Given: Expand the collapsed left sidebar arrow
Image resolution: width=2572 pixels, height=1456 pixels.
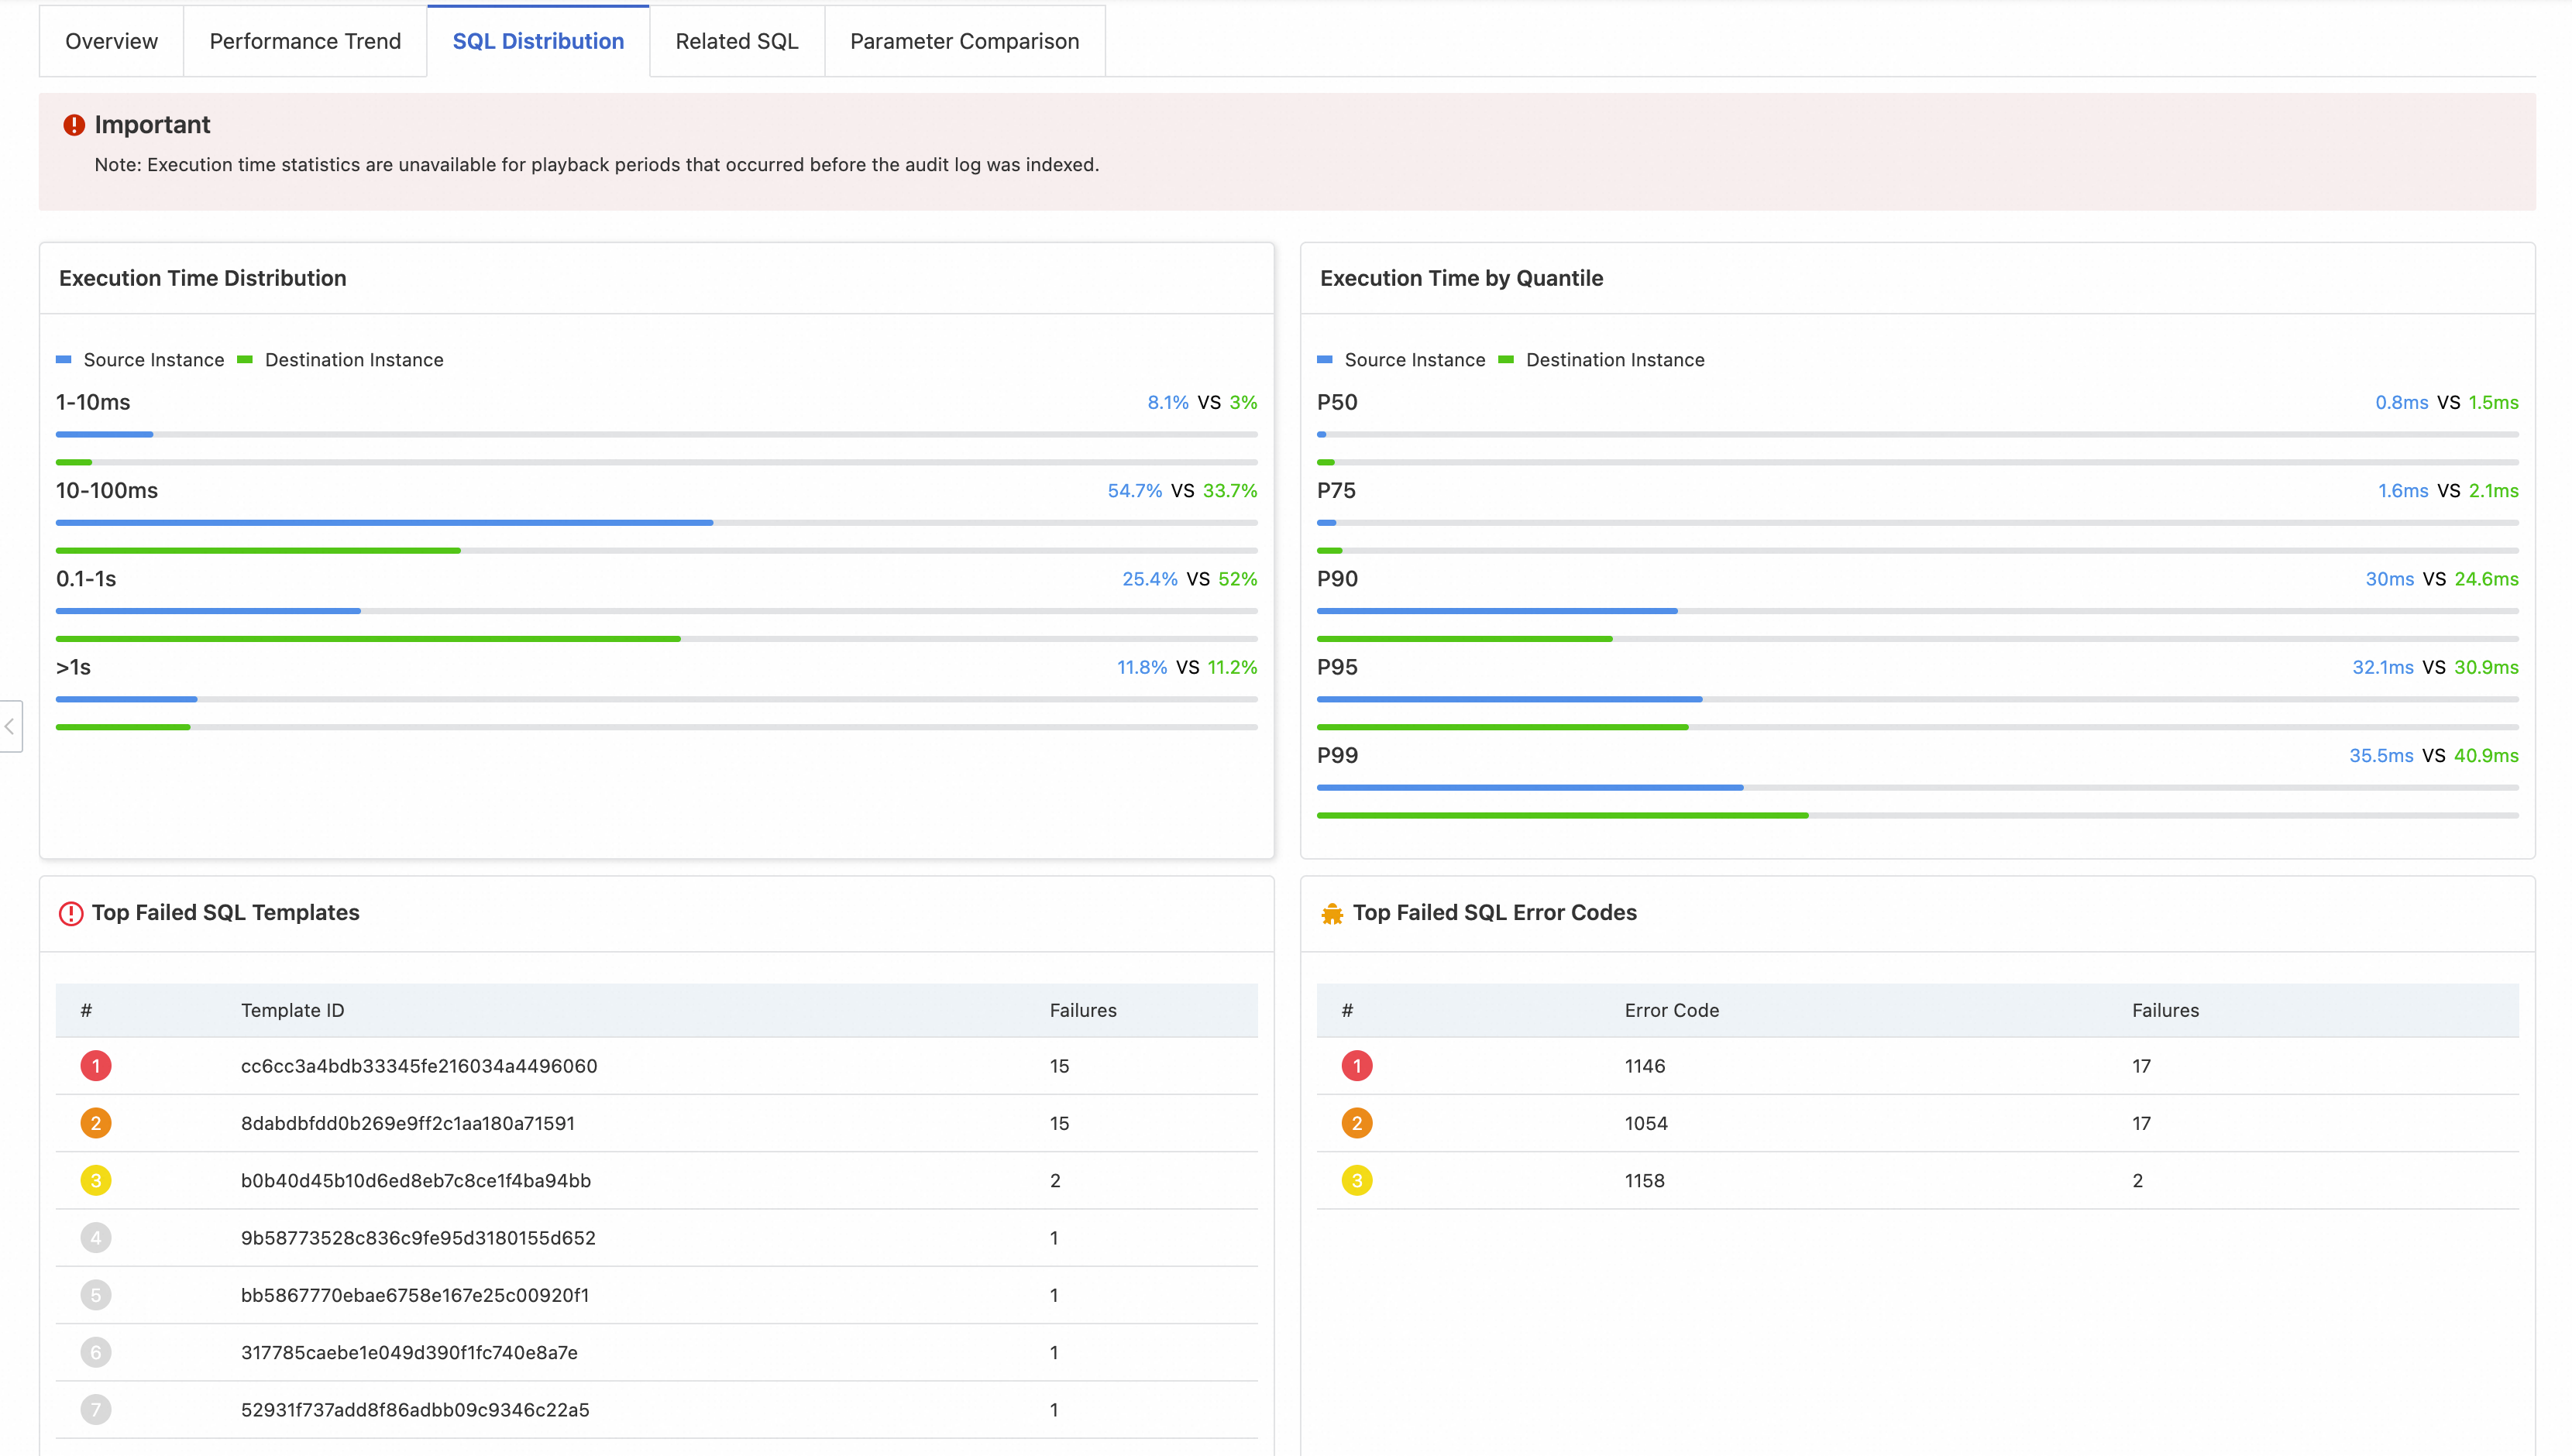Looking at the screenshot, I should 10,727.
